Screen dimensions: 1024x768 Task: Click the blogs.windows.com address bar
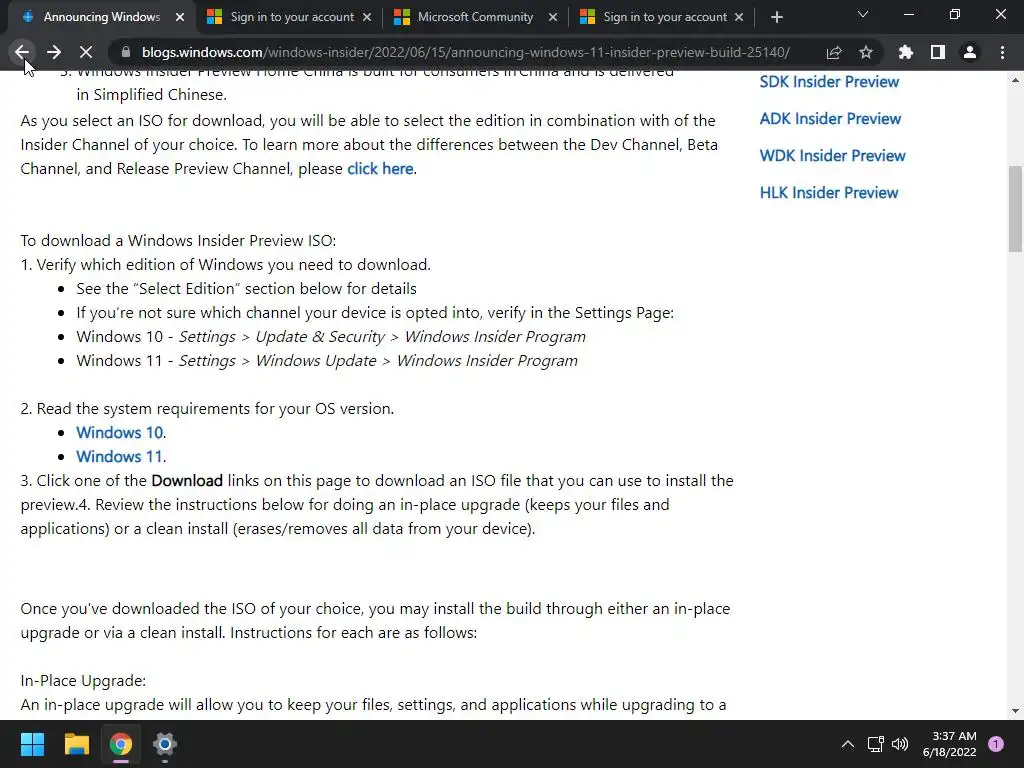coord(465,52)
